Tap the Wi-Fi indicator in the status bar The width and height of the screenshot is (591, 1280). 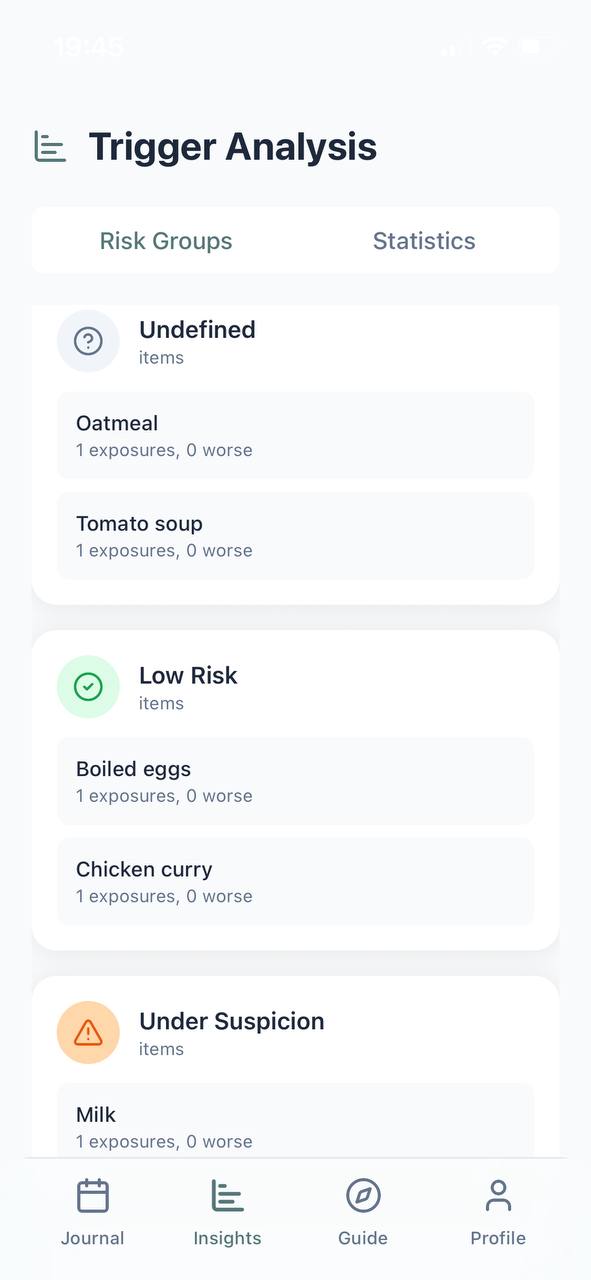point(494,46)
